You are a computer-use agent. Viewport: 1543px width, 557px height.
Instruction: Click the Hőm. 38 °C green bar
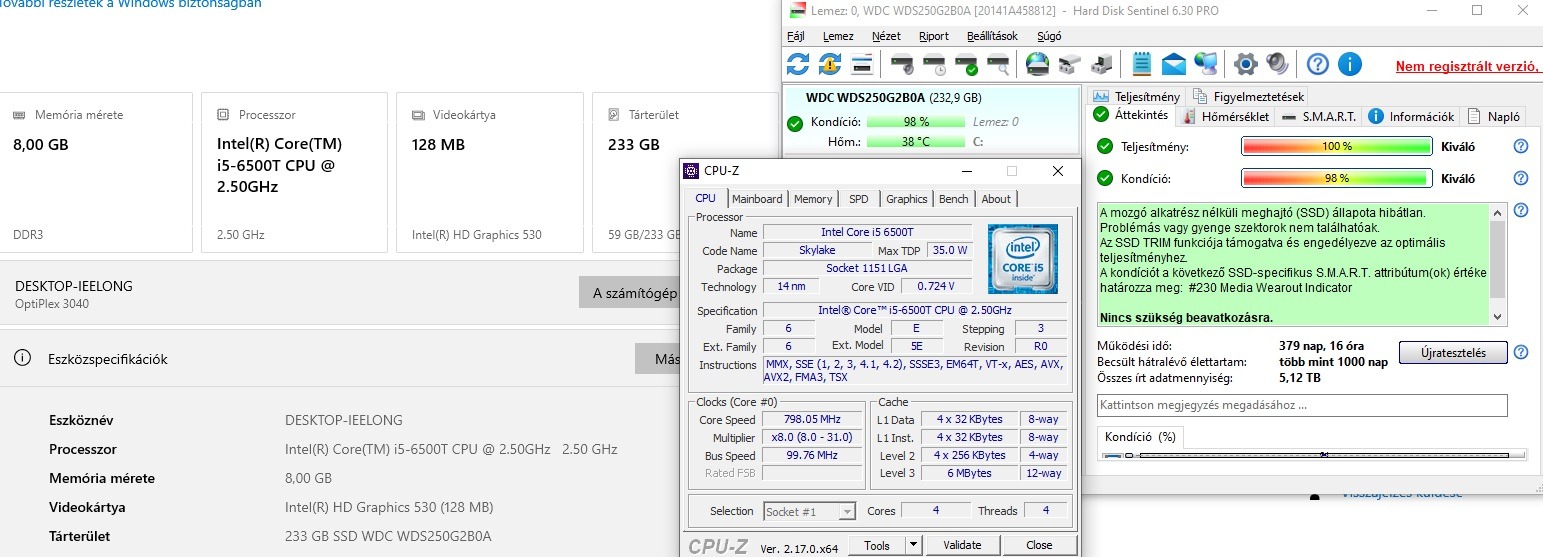916,142
